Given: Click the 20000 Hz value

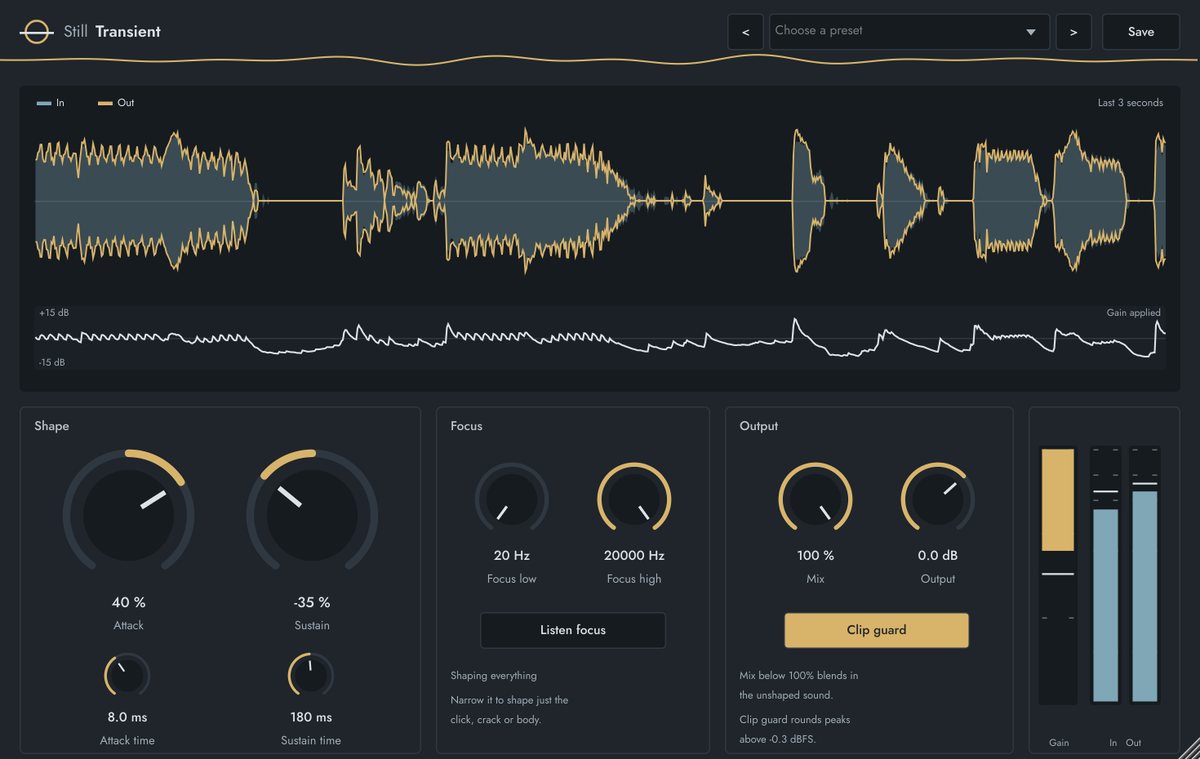Looking at the screenshot, I should pyautogui.click(x=634, y=555).
